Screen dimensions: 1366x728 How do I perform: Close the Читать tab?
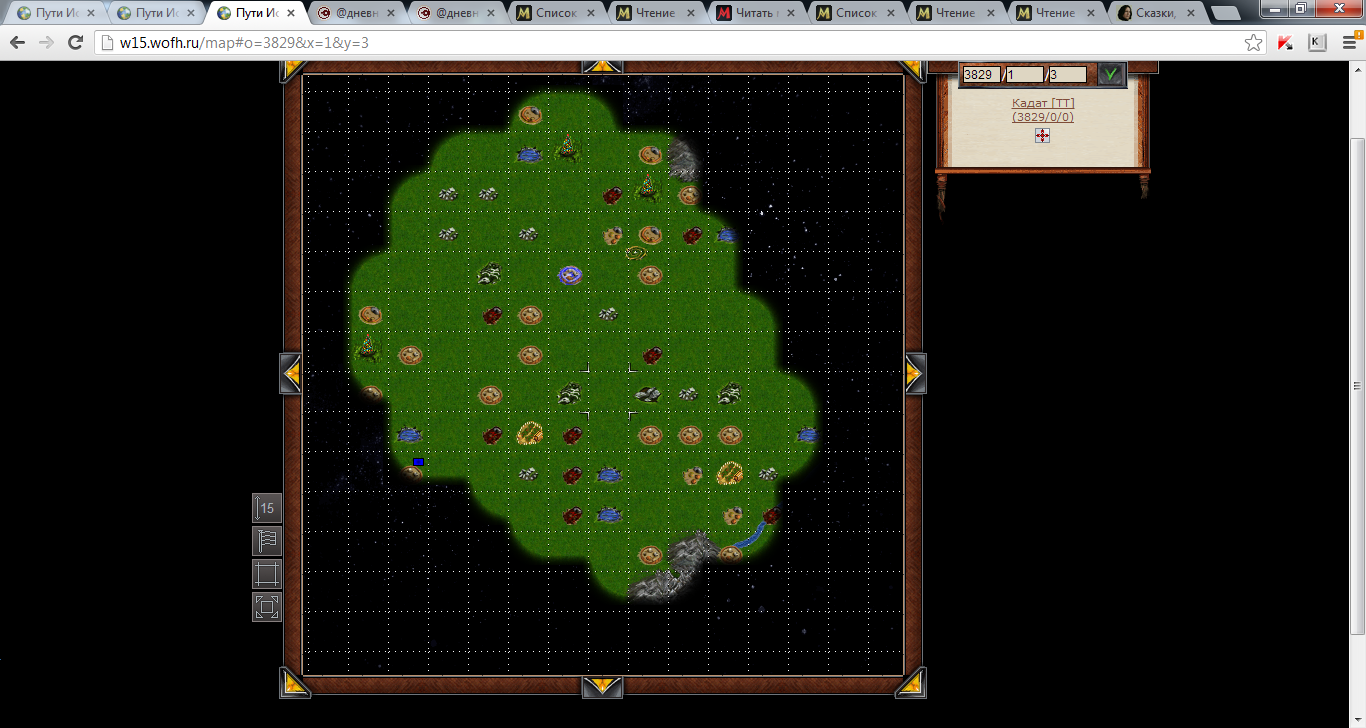pyautogui.click(x=790, y=14)
